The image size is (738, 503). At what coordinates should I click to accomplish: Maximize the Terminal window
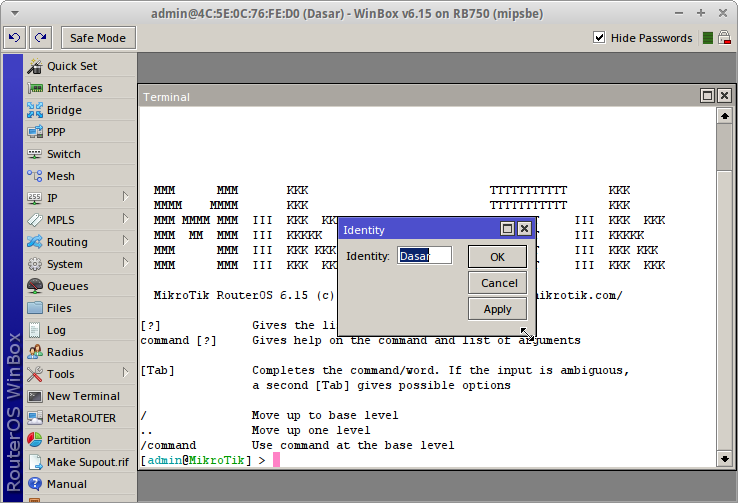point(707,96)
